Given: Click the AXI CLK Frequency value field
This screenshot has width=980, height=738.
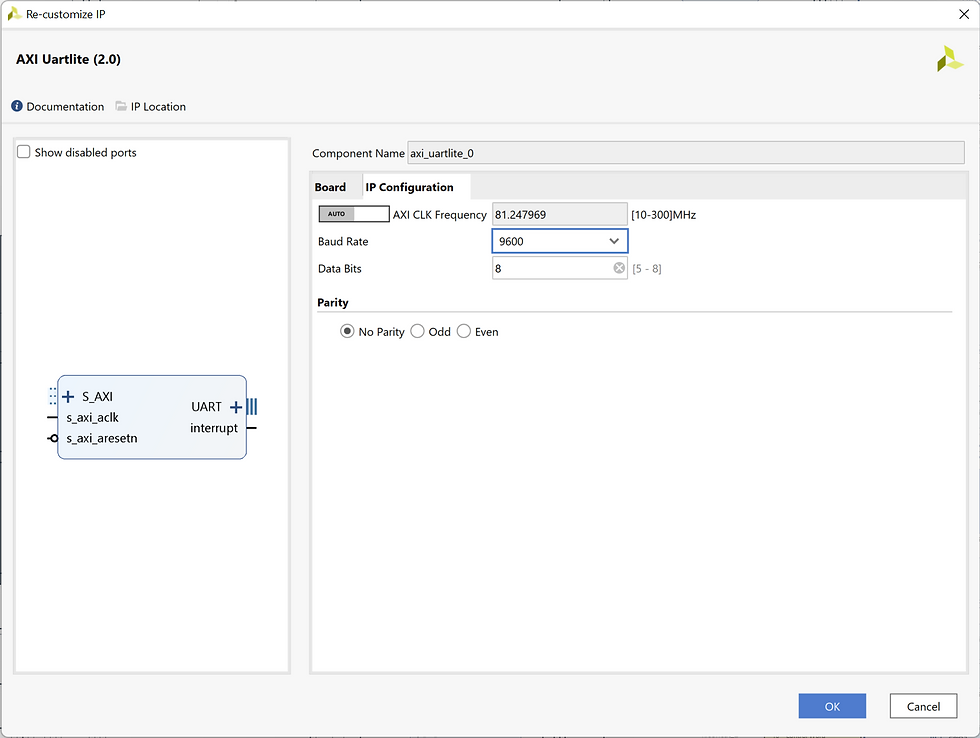Looking at the screenshot, I should [x=559, y=214].
